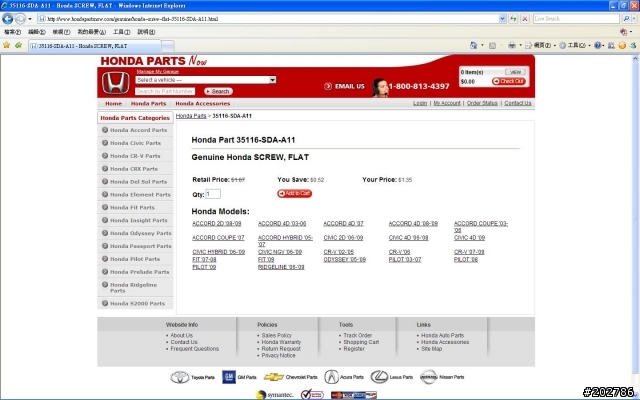This screenshot has width=640, height=400.
Task: Open the Tools dropdown in the command bar
Action: click(x=575, y=45)
